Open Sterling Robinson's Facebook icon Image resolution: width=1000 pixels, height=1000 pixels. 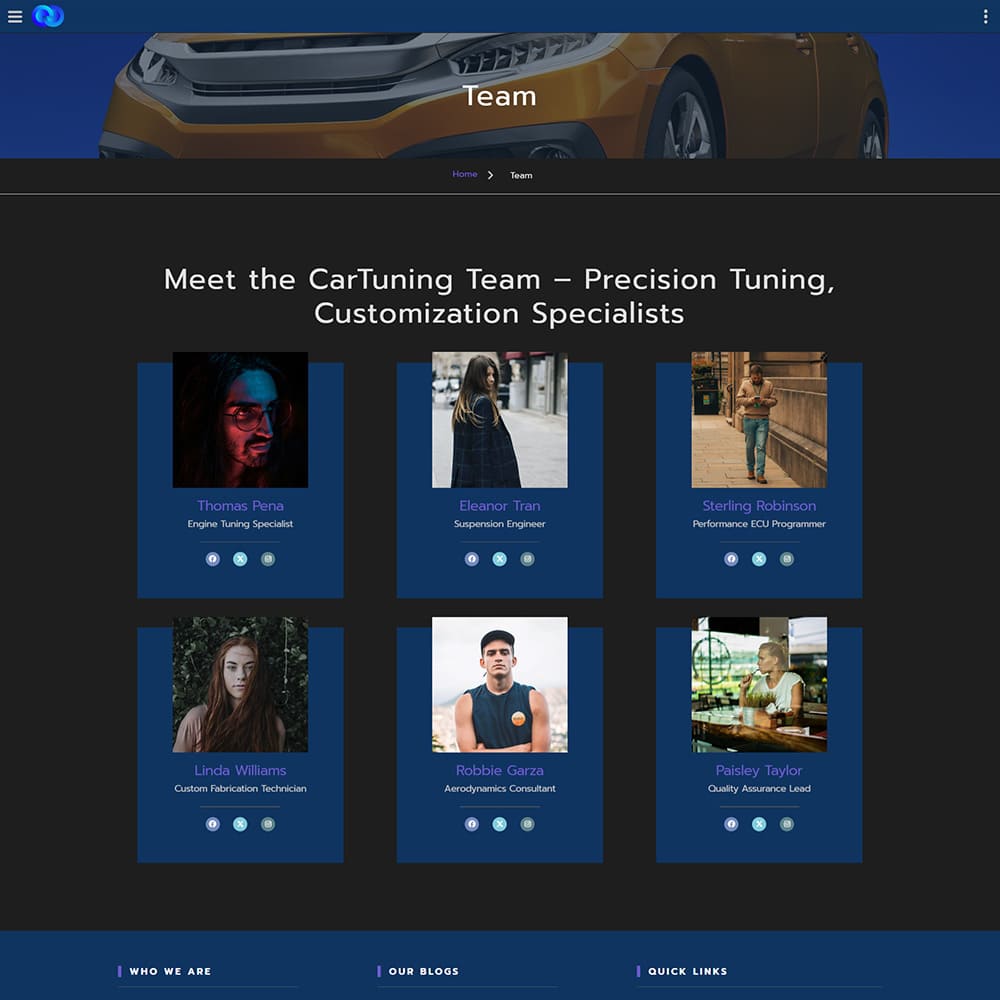tap(732, 559)
